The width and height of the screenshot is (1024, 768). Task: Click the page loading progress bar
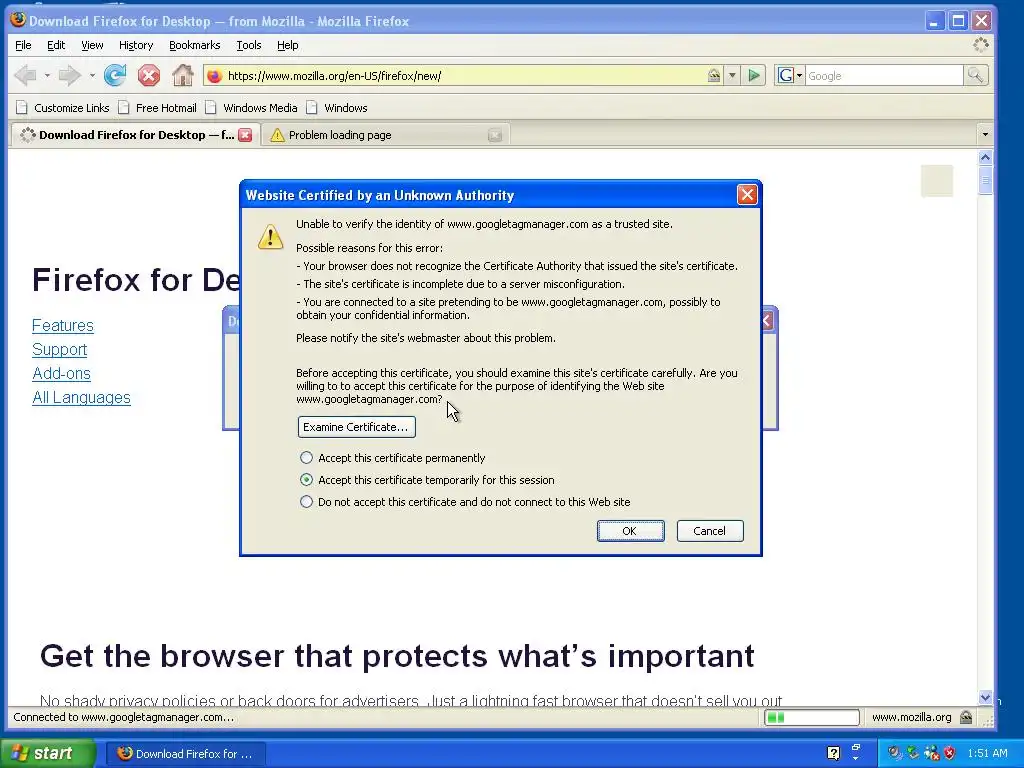tap(812, 717)
